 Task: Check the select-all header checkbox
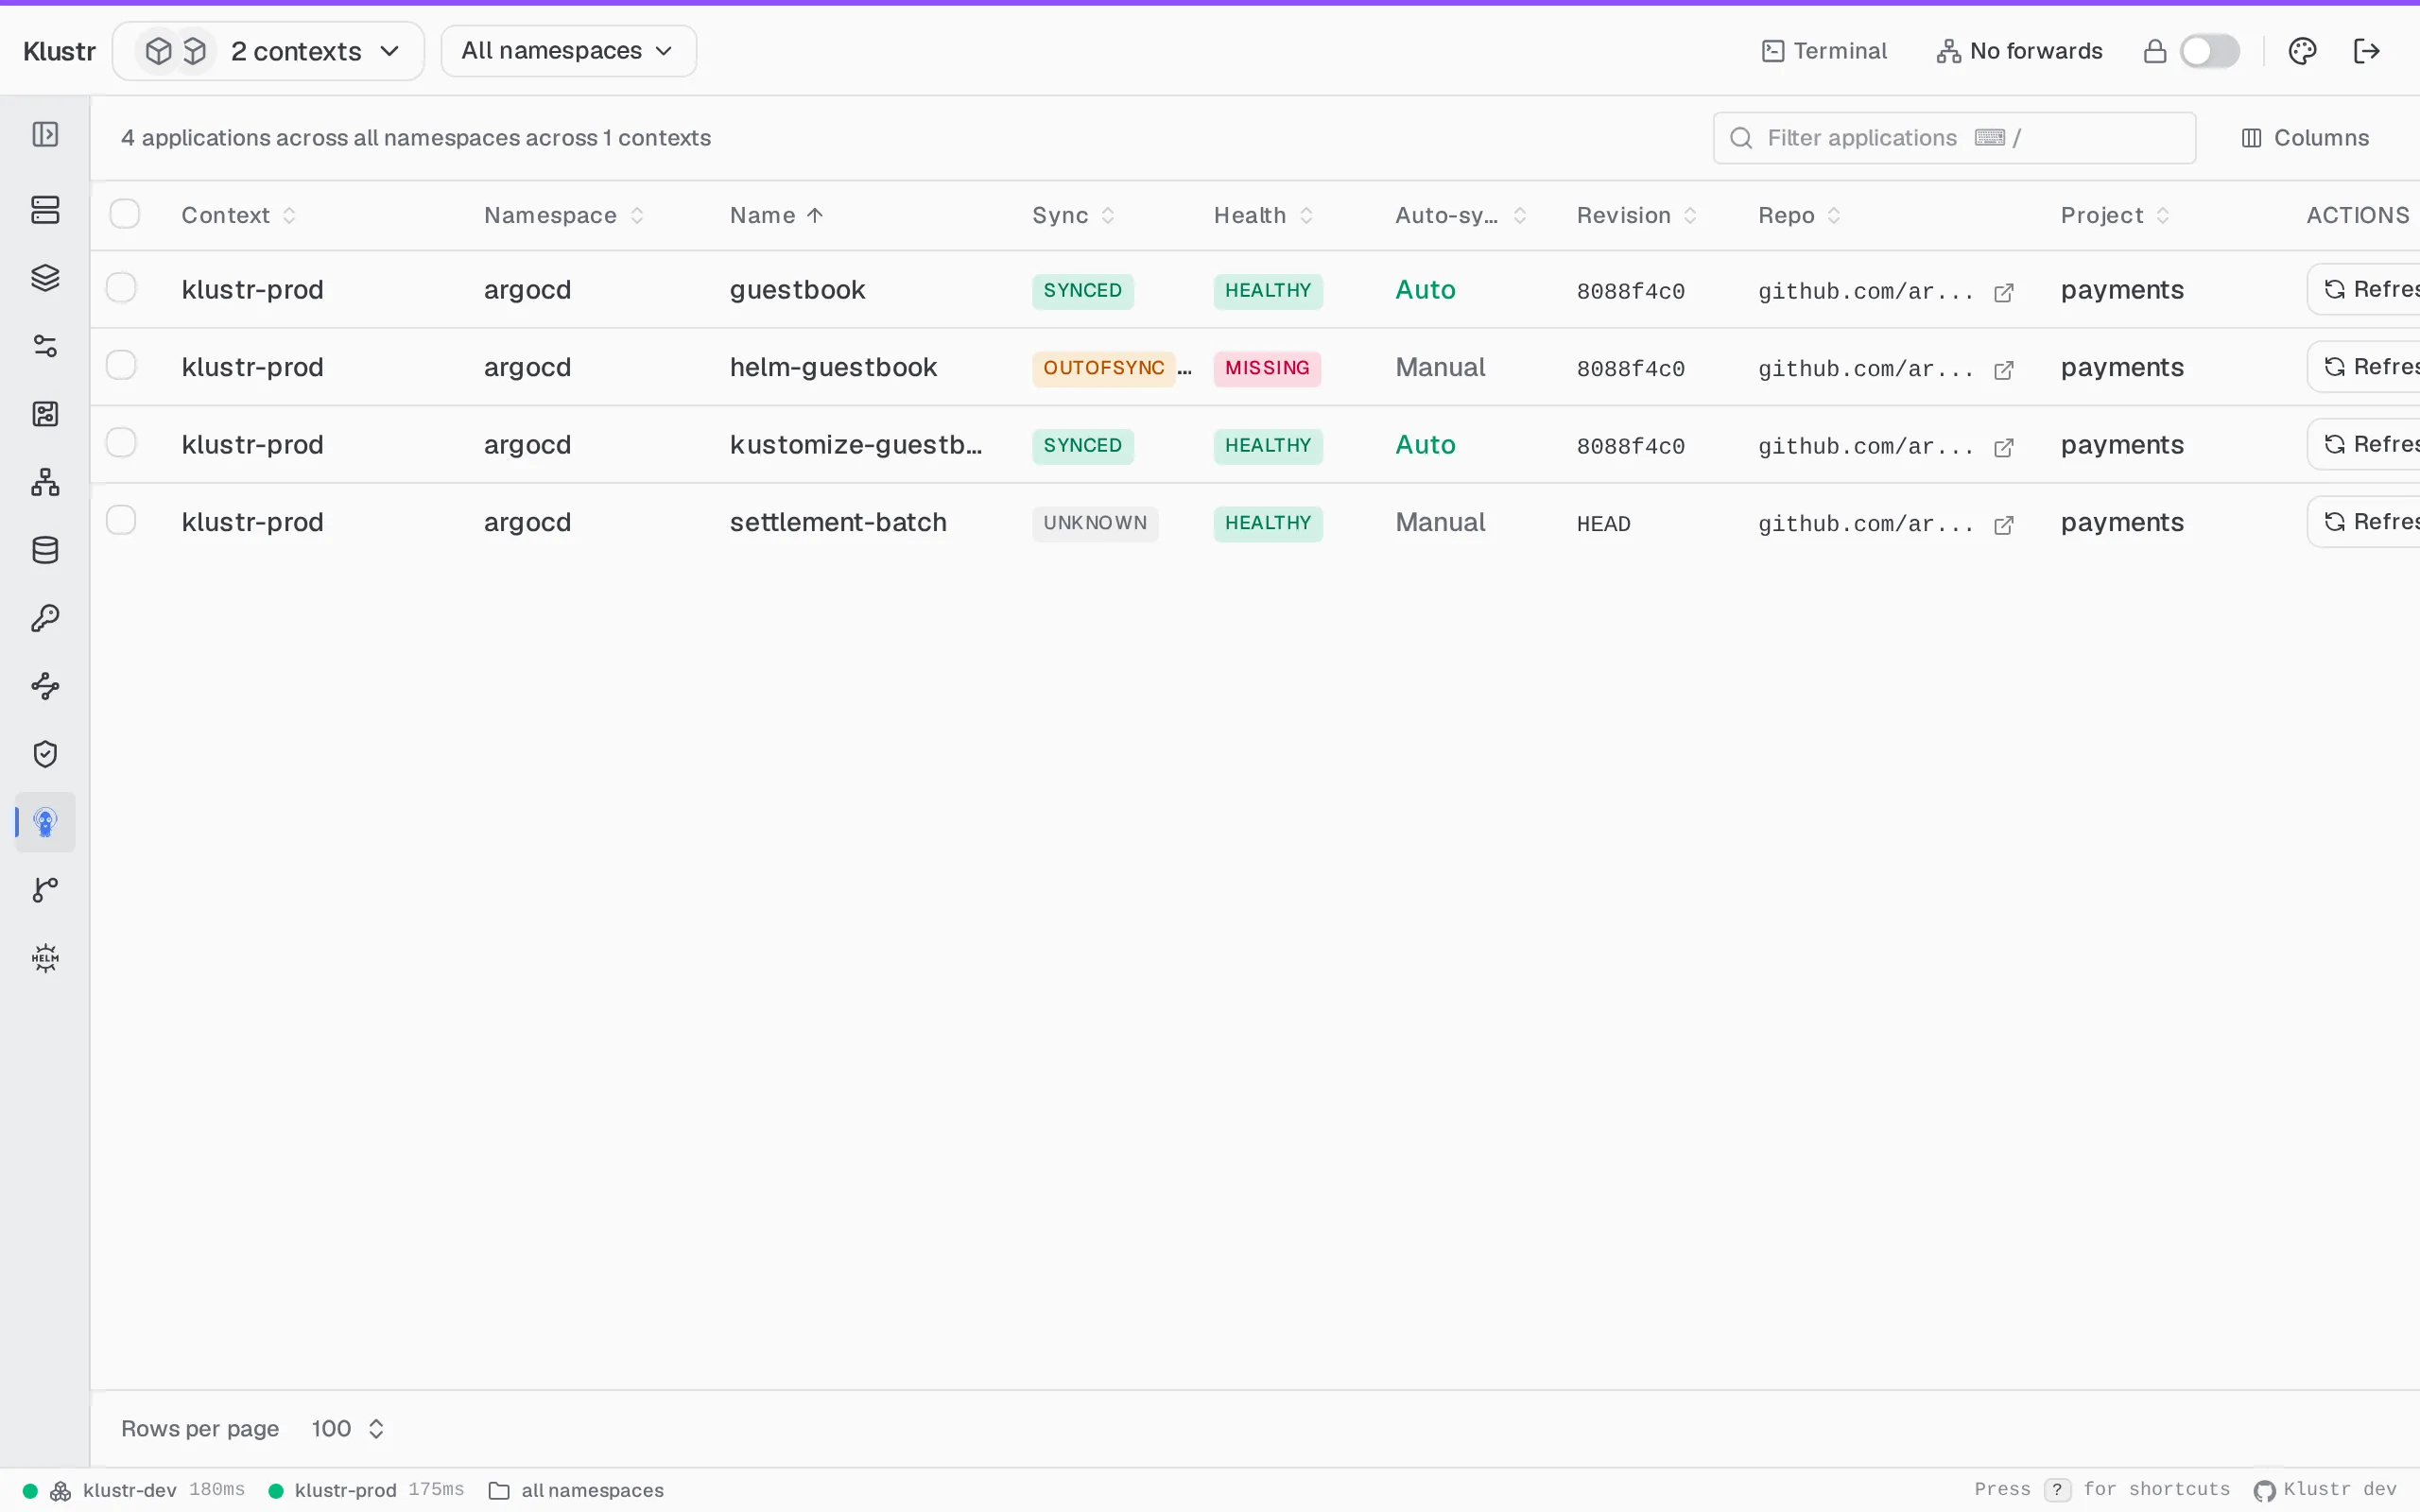[125, 214]
